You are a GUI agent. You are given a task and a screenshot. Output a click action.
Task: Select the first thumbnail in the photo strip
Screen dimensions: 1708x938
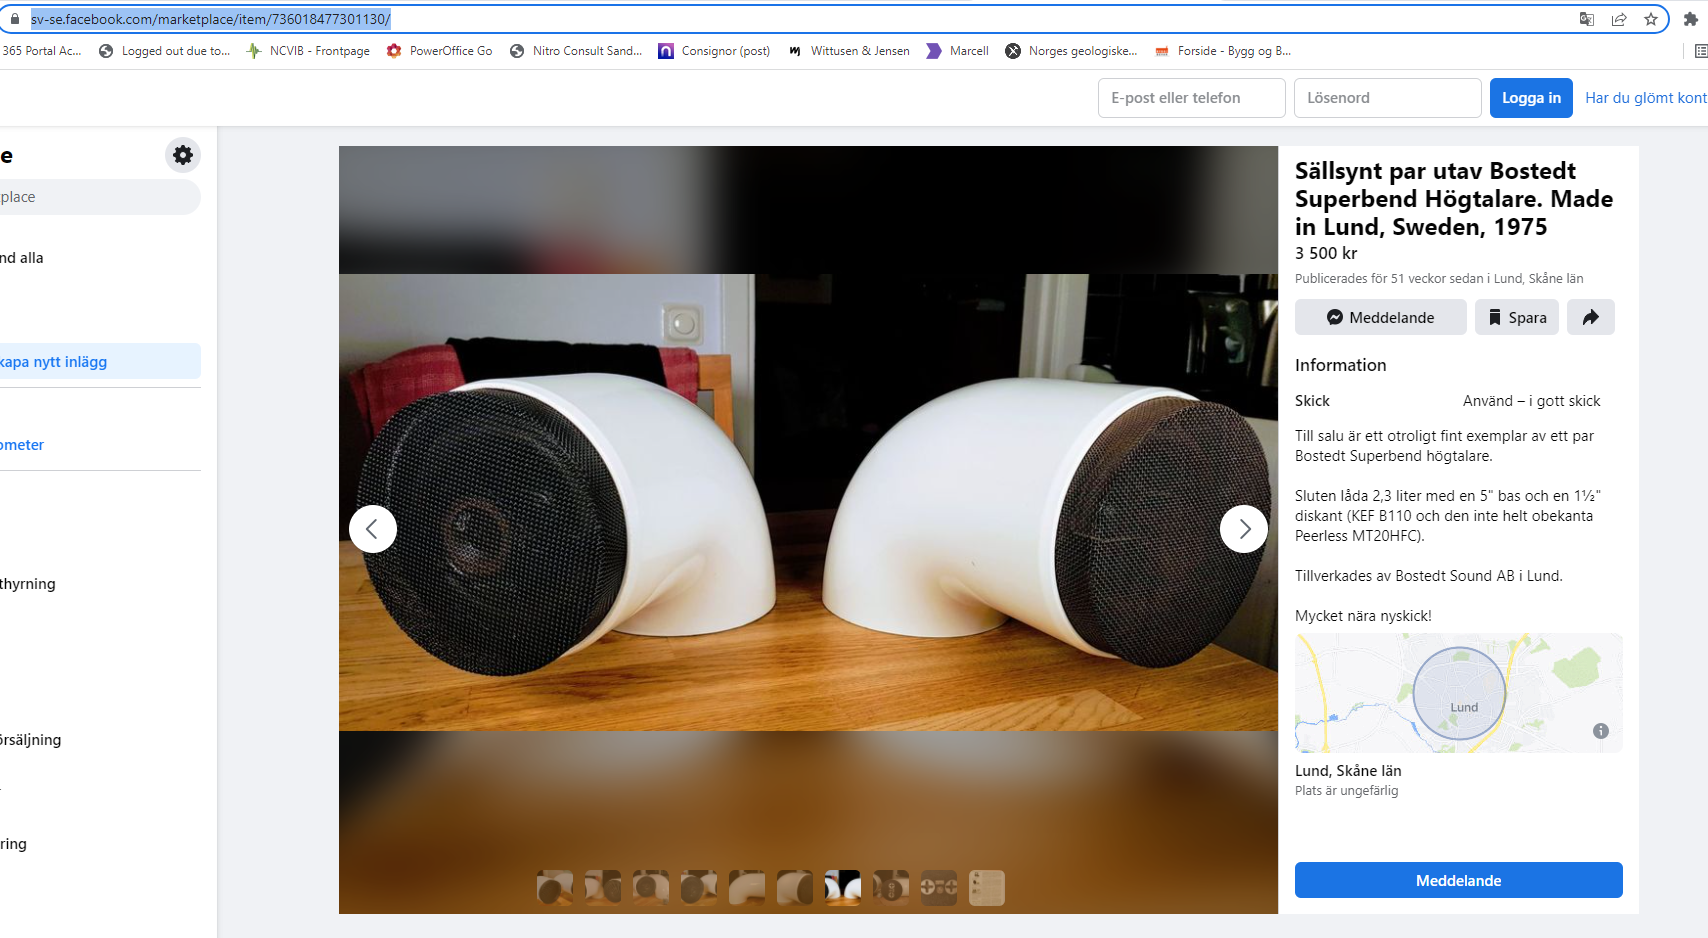[555, 887]
